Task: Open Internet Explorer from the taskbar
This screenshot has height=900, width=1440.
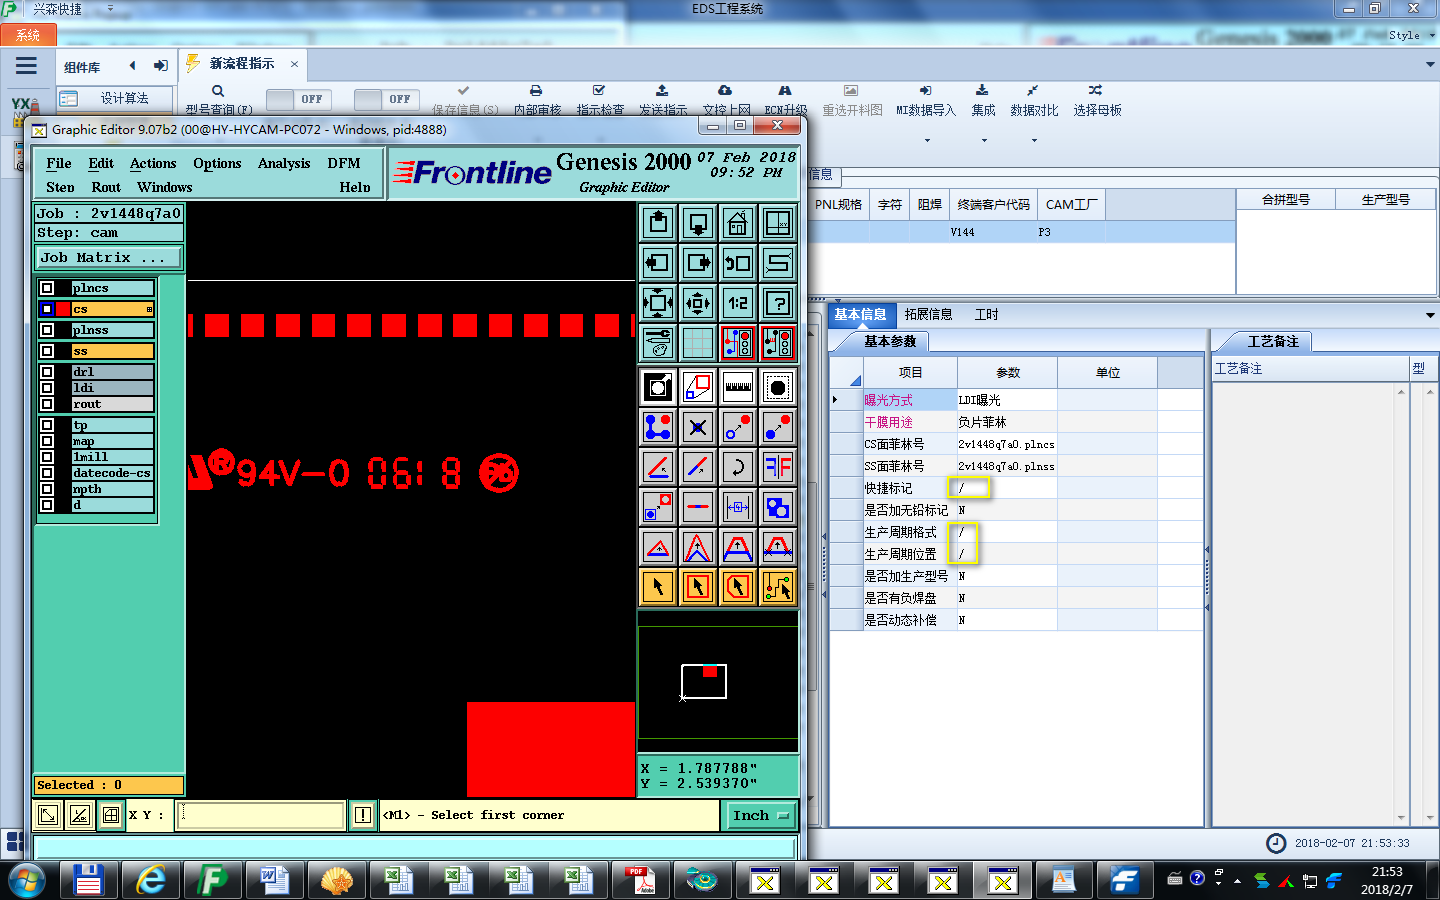Action: [x=151, y=880]
